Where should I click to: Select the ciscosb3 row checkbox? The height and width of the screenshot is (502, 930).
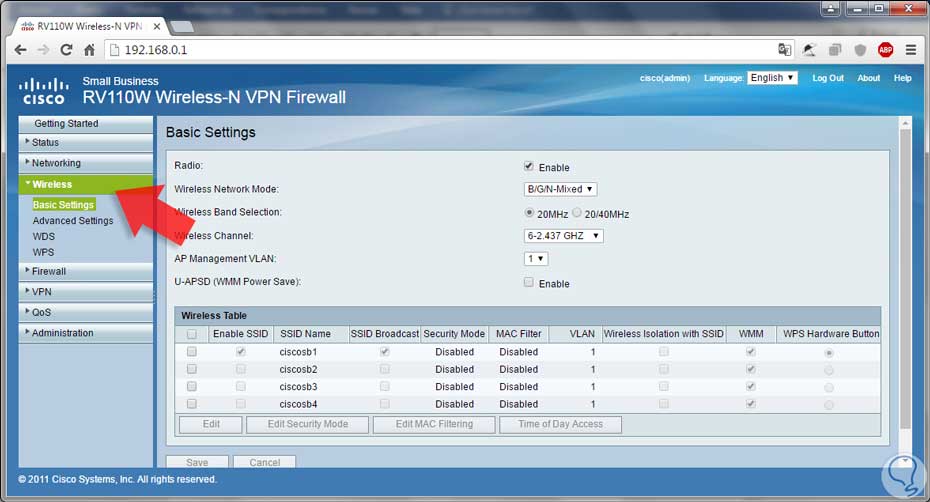click(x=192, y=386)
